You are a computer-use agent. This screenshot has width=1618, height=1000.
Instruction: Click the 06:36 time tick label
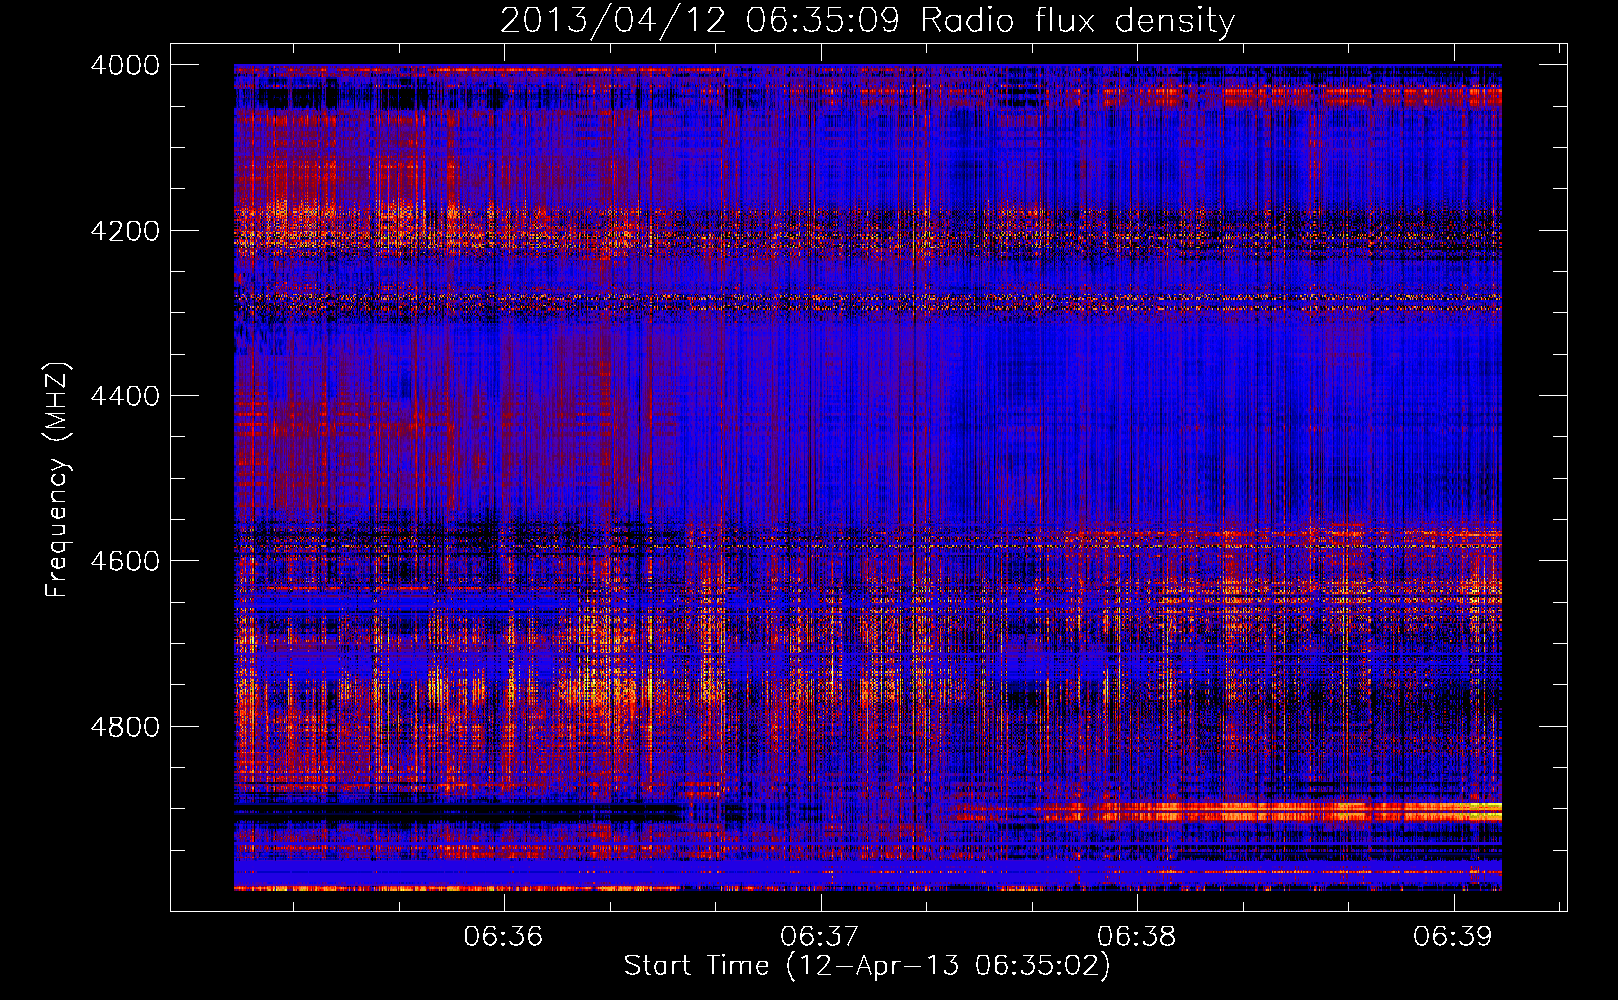503,937
